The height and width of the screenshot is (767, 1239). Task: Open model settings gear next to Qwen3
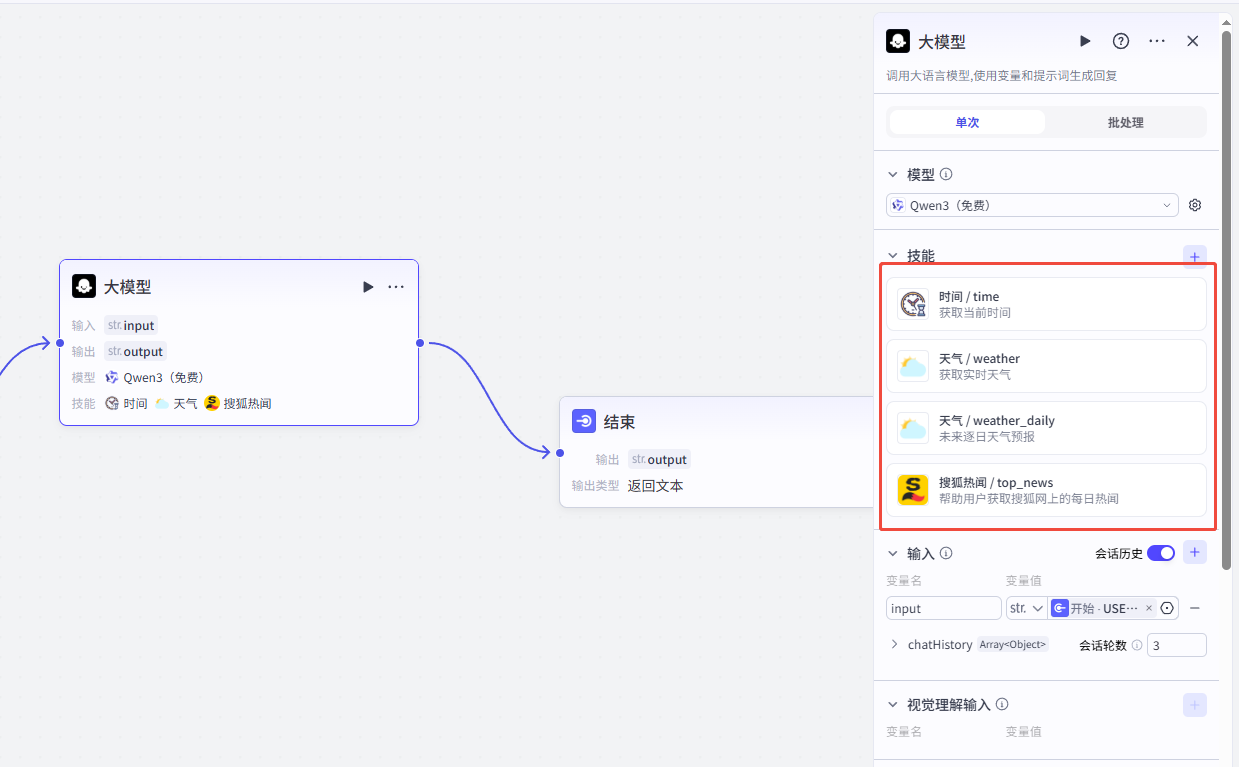(x=1195, y=205)
